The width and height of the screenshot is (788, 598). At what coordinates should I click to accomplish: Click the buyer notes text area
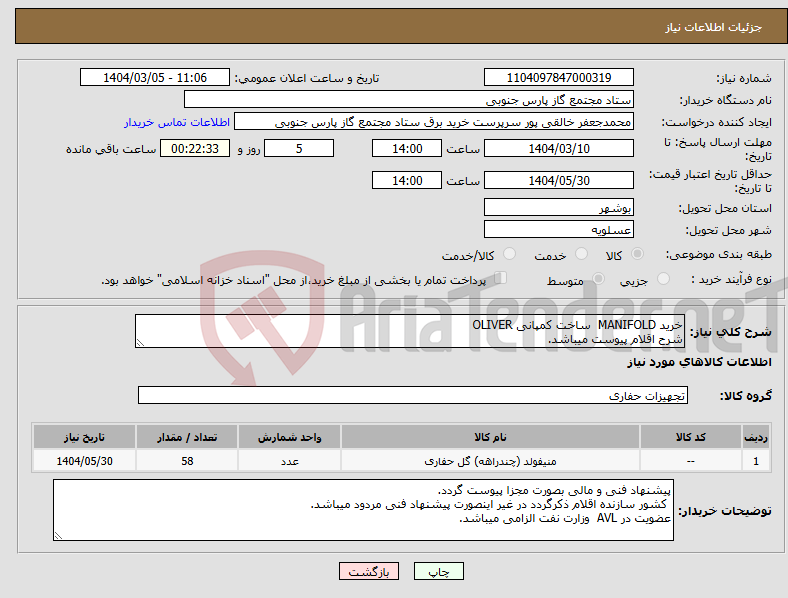click(x=363, y=510)
